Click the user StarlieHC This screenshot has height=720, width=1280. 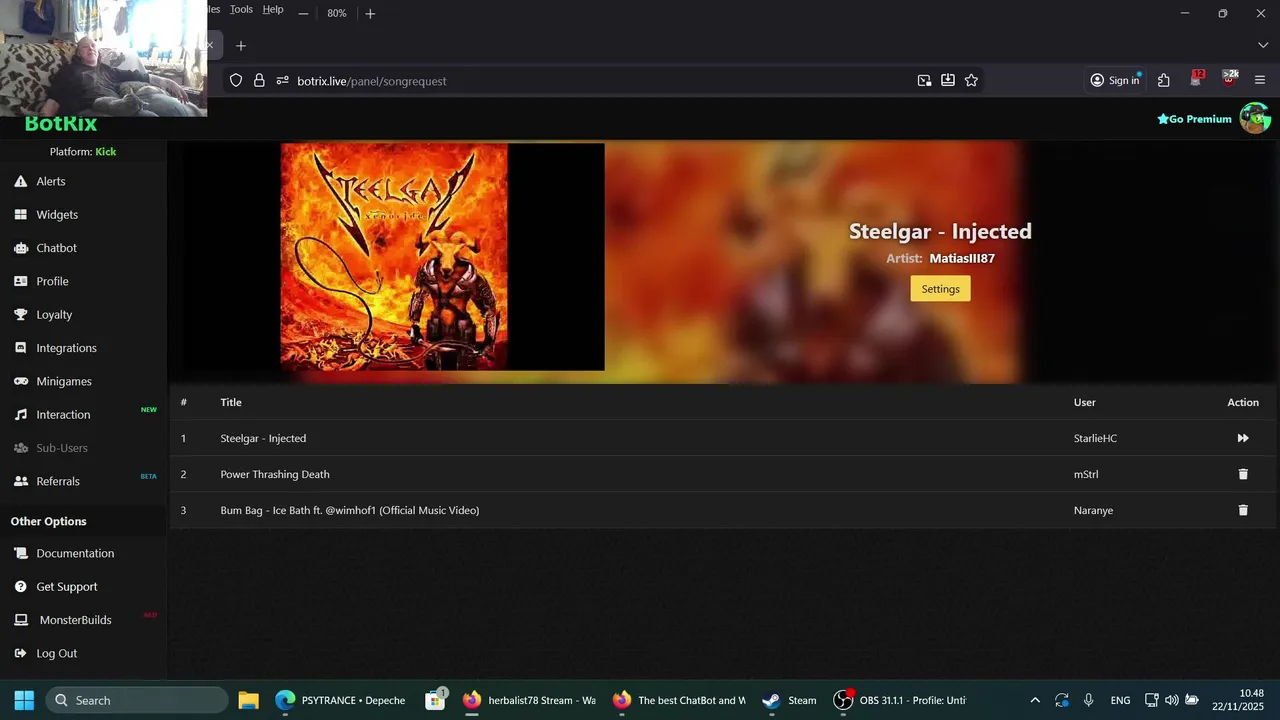(1096, 438)
